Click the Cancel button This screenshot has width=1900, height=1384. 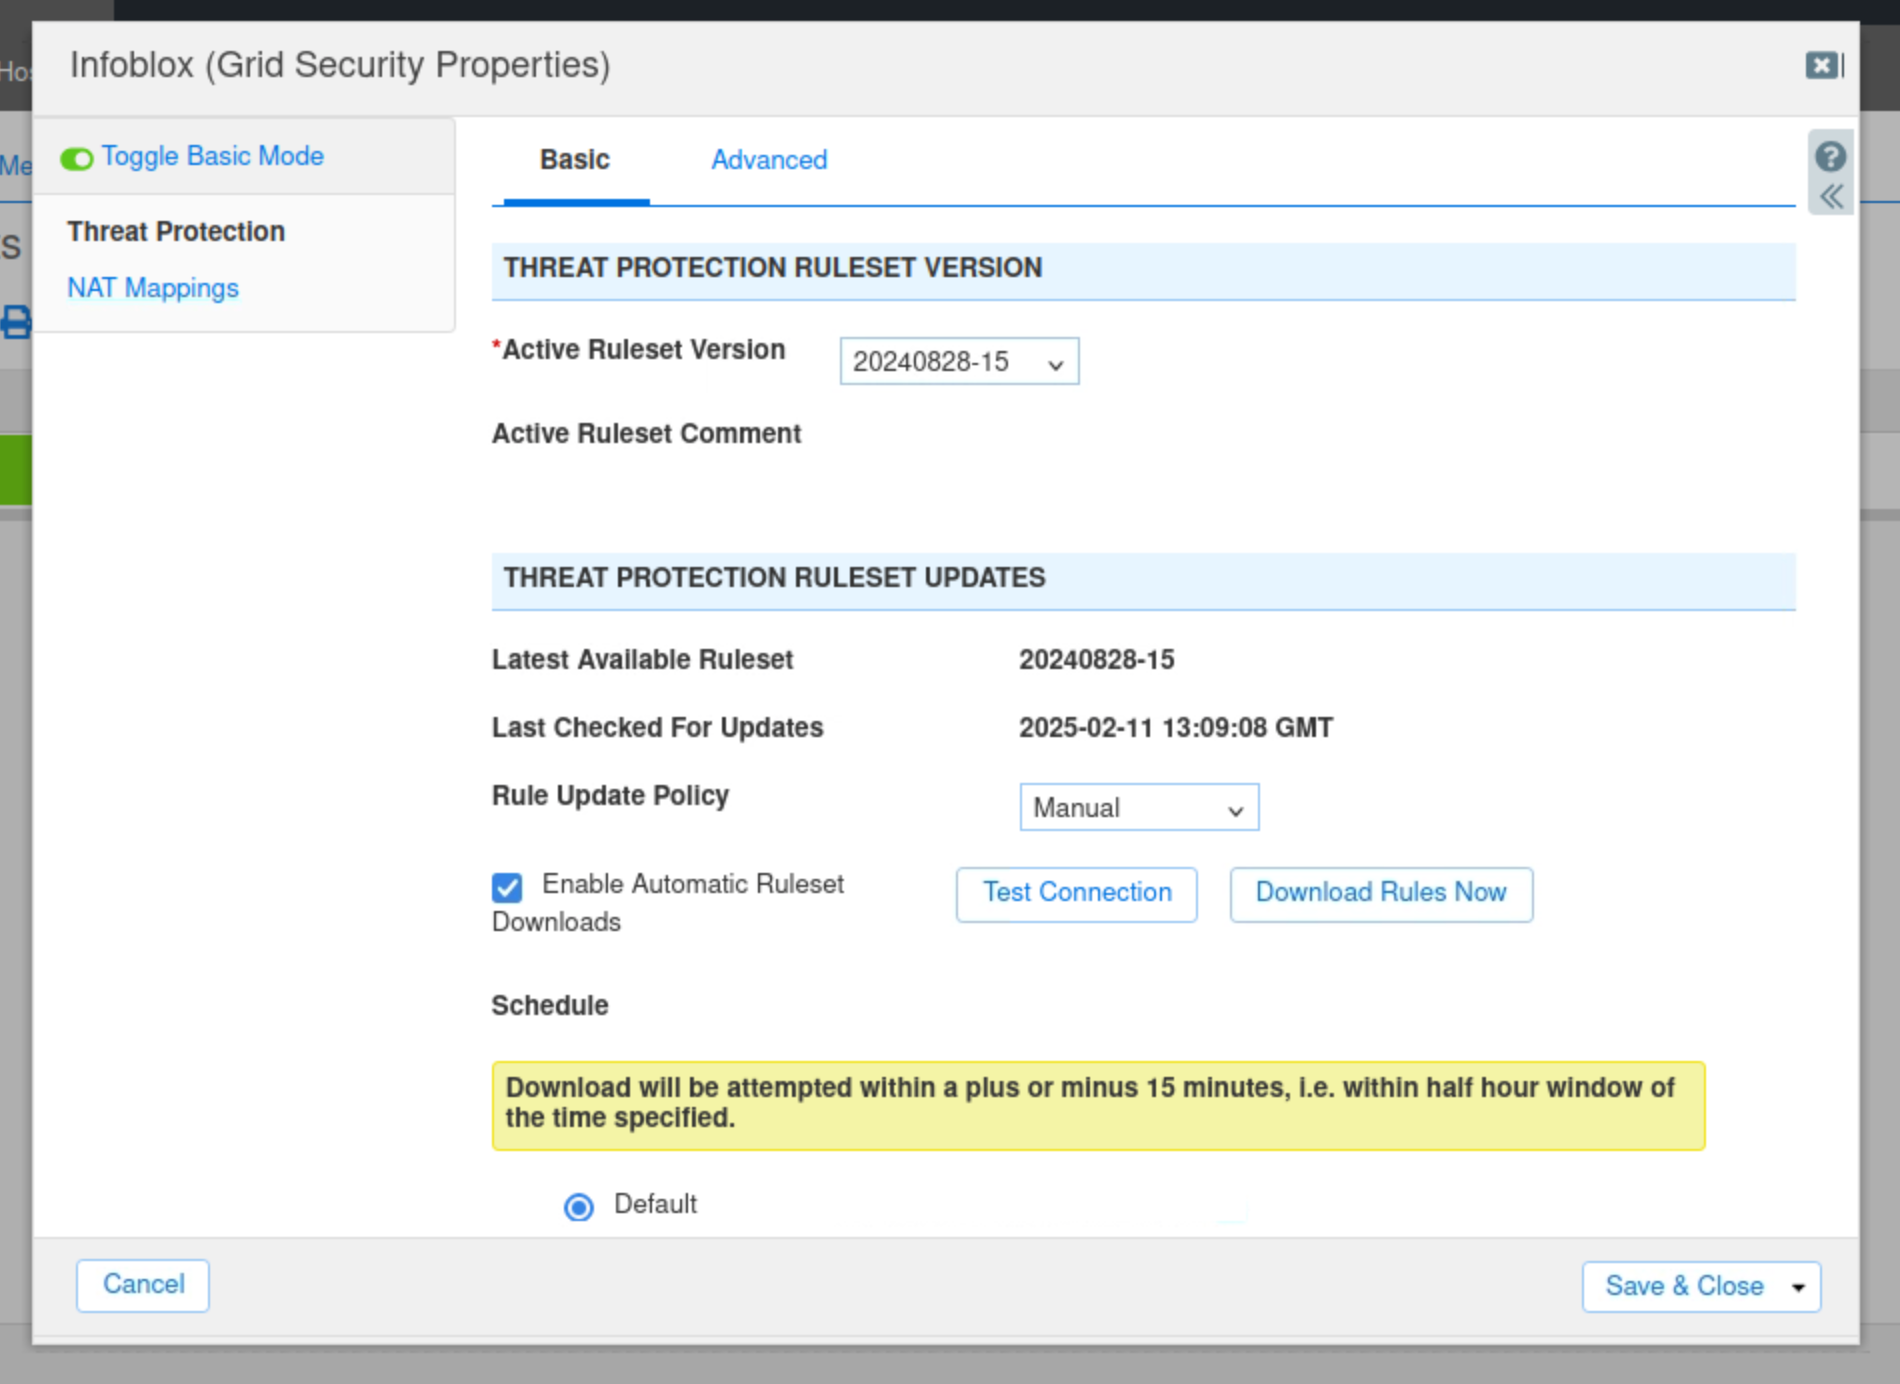tap(143, 1285)
